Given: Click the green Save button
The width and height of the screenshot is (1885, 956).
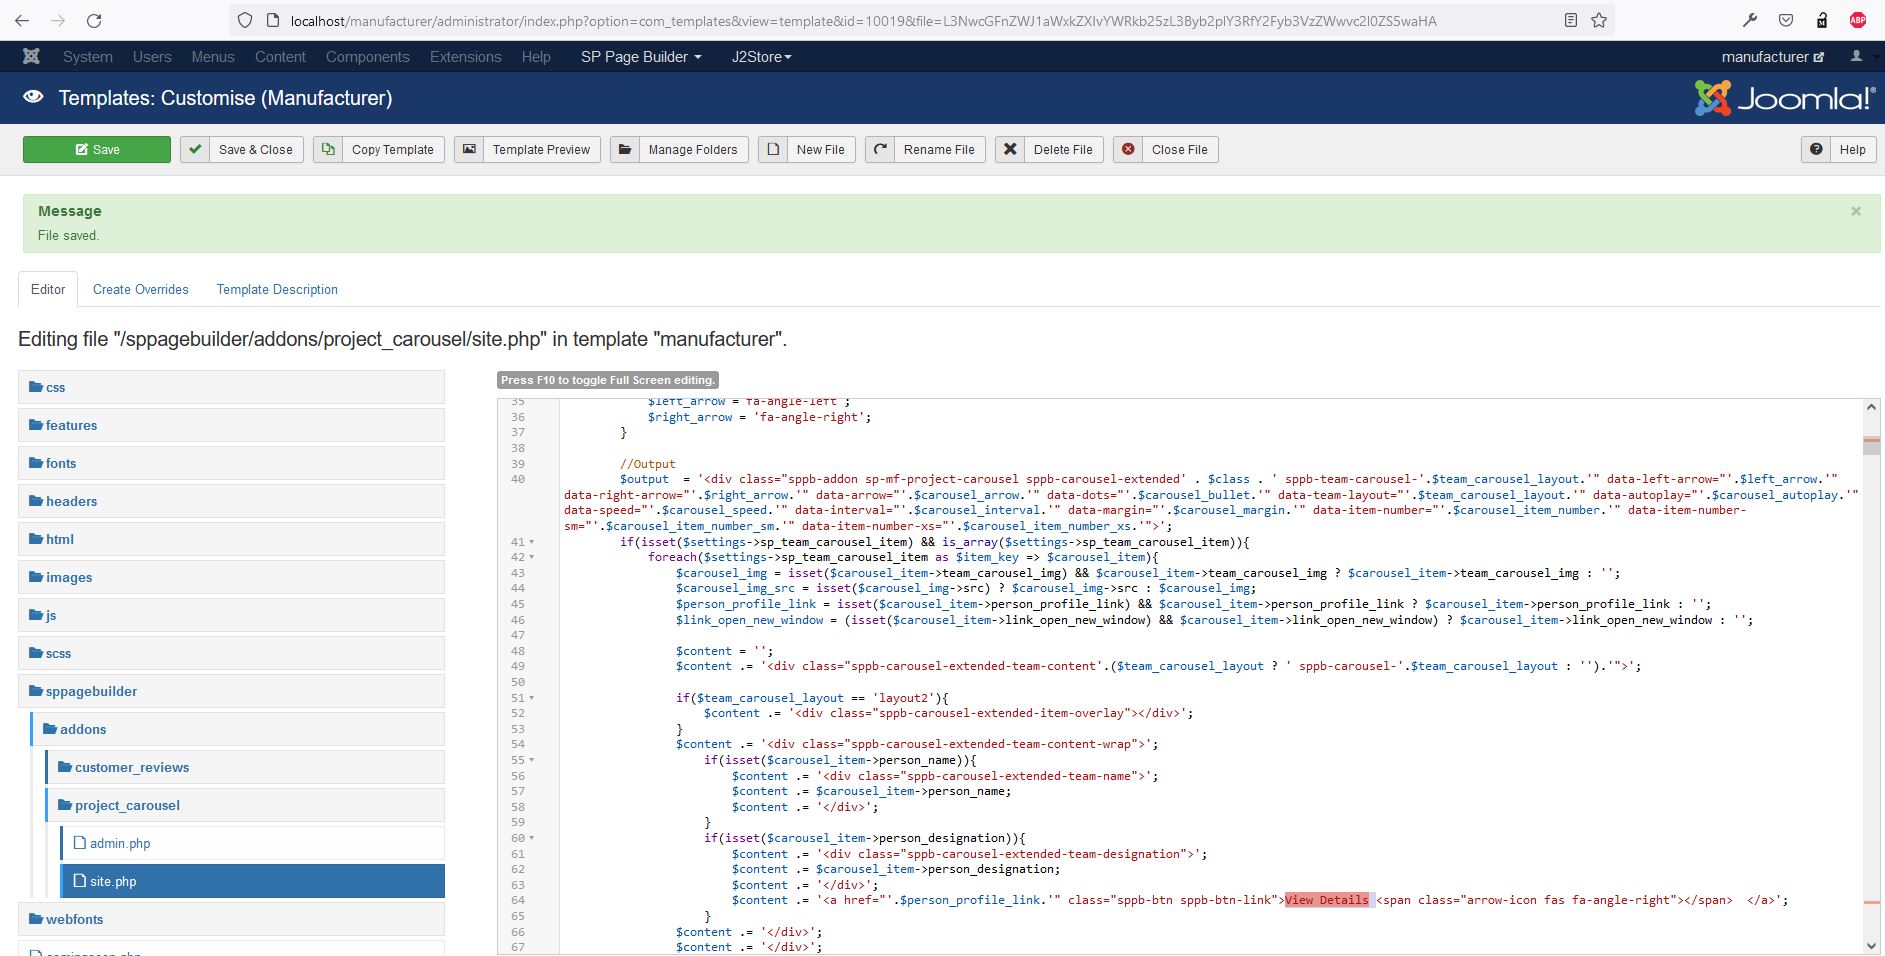Looking at the screenshot, I should [x=97, y=150].
